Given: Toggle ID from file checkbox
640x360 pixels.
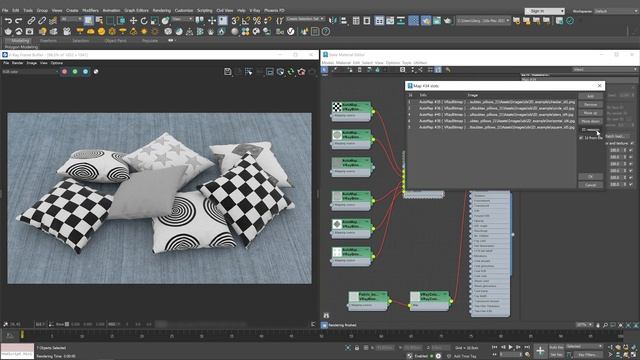Looking at the screenshot, I should (x=581, y=138).
